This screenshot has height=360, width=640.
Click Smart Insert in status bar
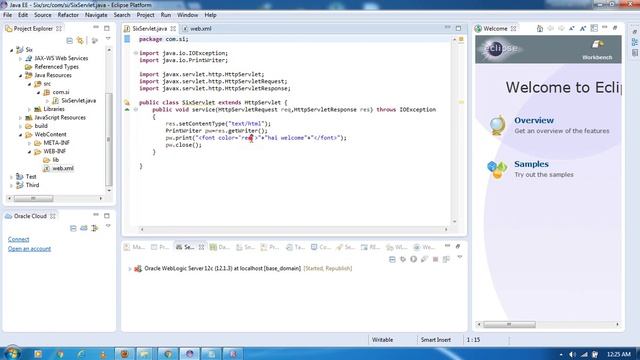(436, 340)
